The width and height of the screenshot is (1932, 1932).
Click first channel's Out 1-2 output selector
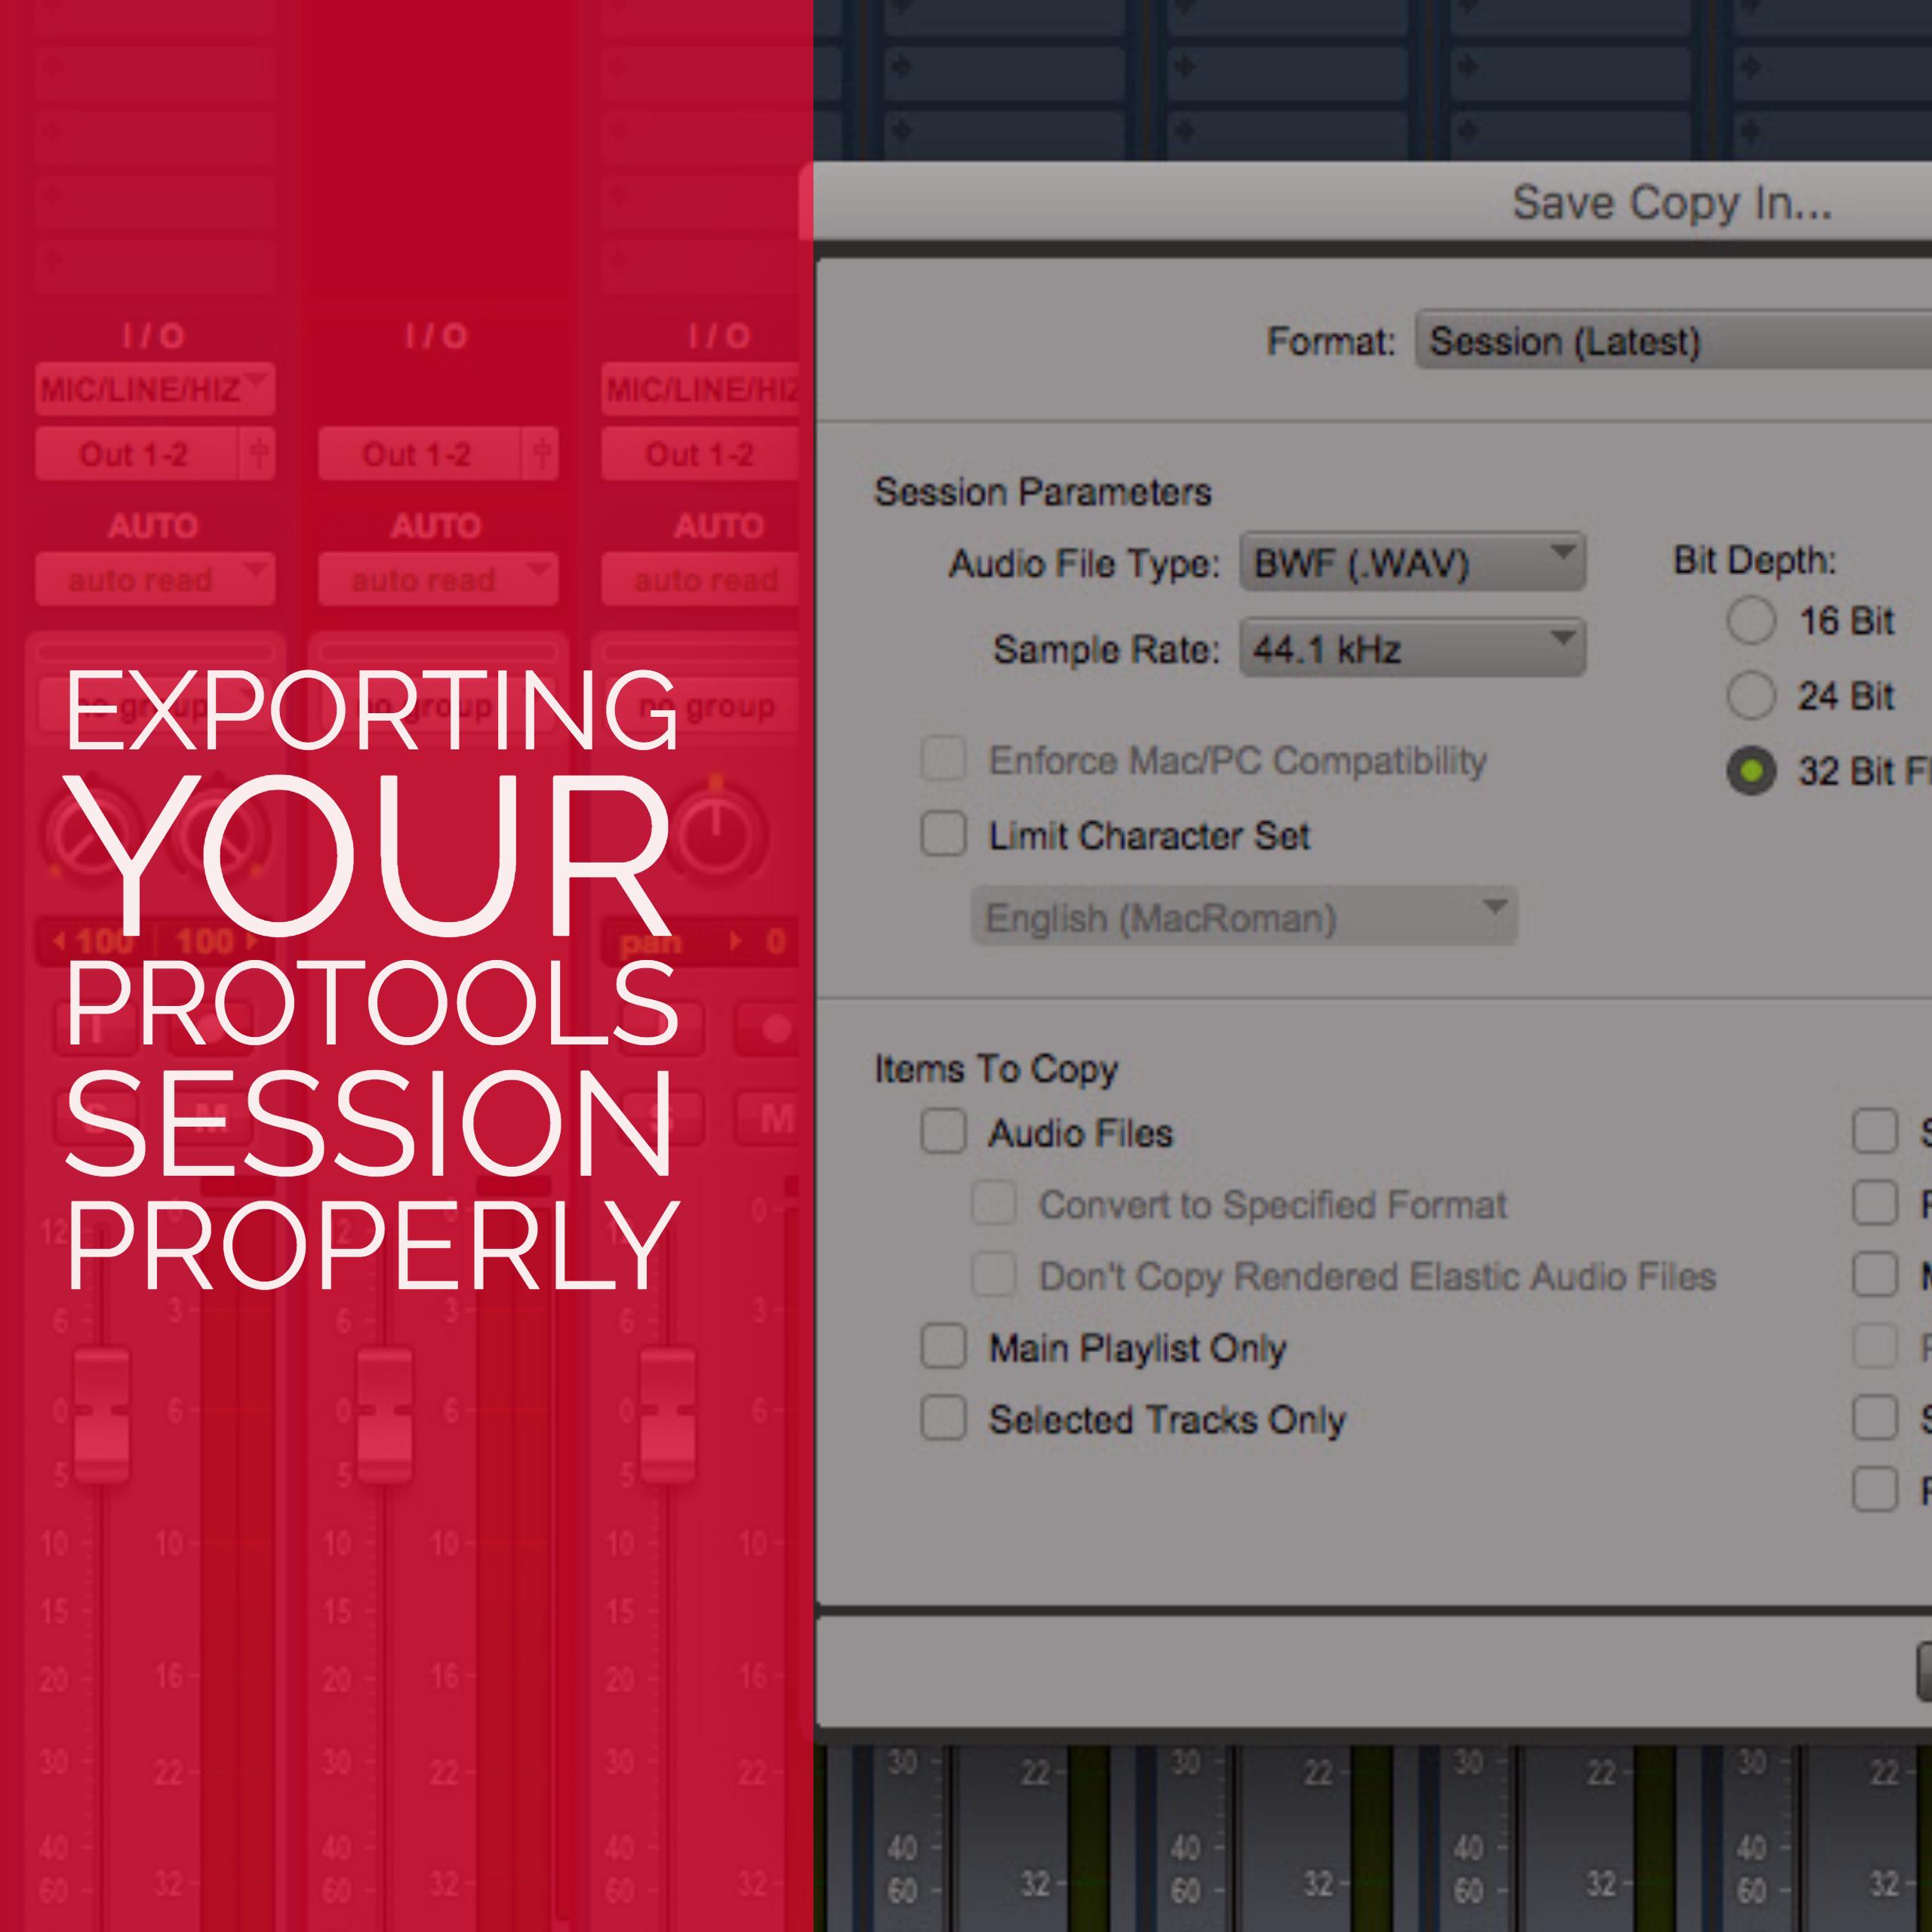pos(136,454)
